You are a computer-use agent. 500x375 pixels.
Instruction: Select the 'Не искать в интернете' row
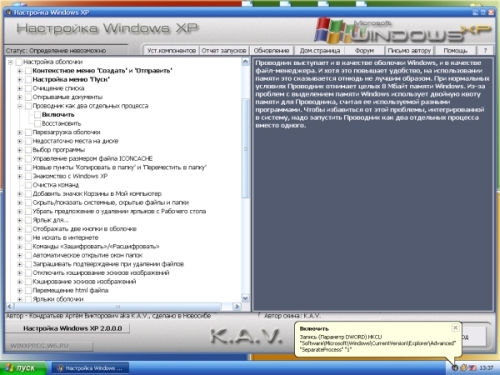tap(66, 238)
